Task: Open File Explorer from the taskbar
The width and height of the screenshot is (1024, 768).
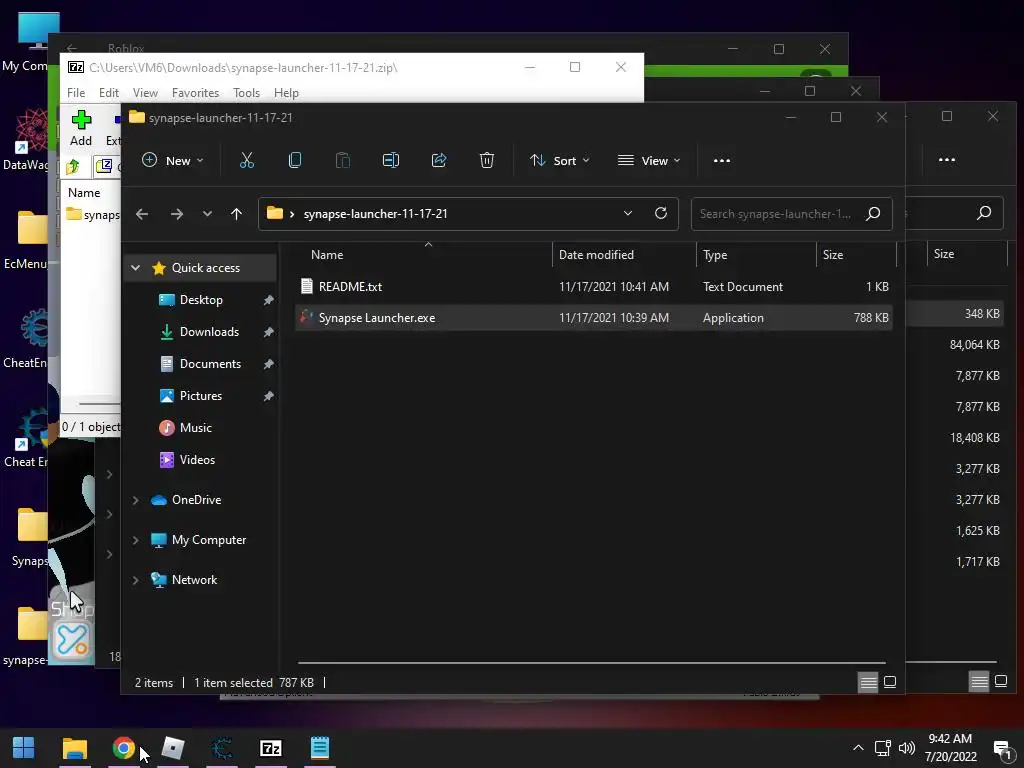Action: coord(74,748)
